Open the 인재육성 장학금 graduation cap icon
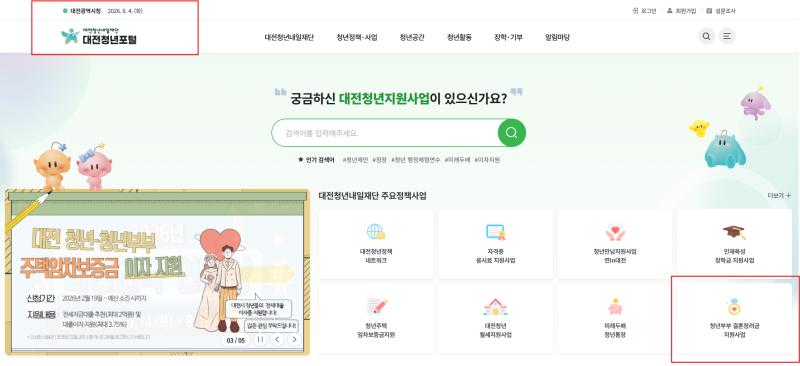The width and height of the screenshot is (800, 366). [735, 232]
